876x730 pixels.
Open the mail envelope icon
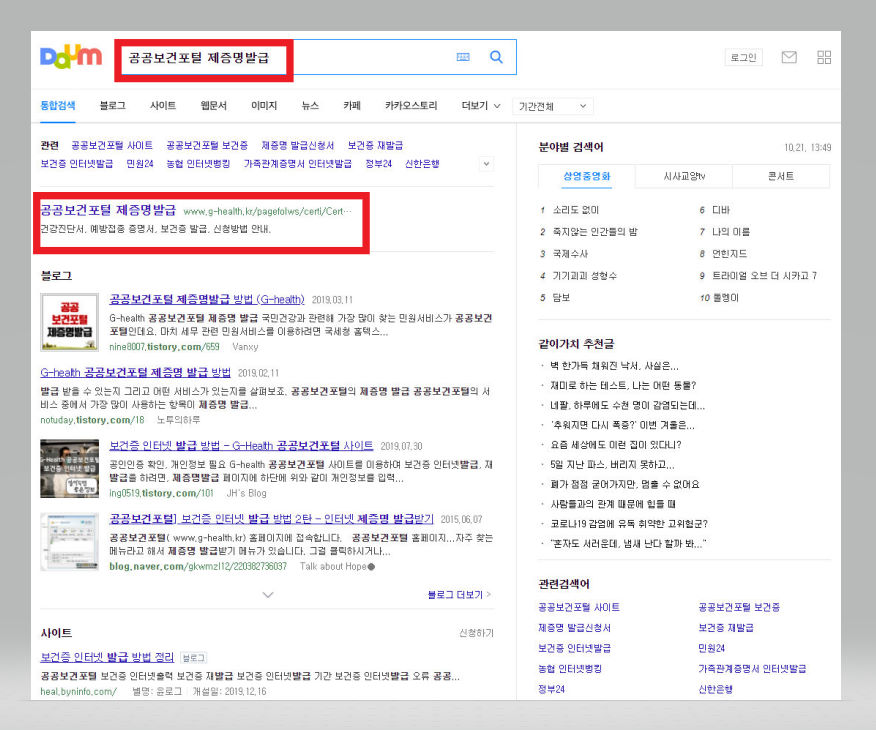[x=789, y=57]
